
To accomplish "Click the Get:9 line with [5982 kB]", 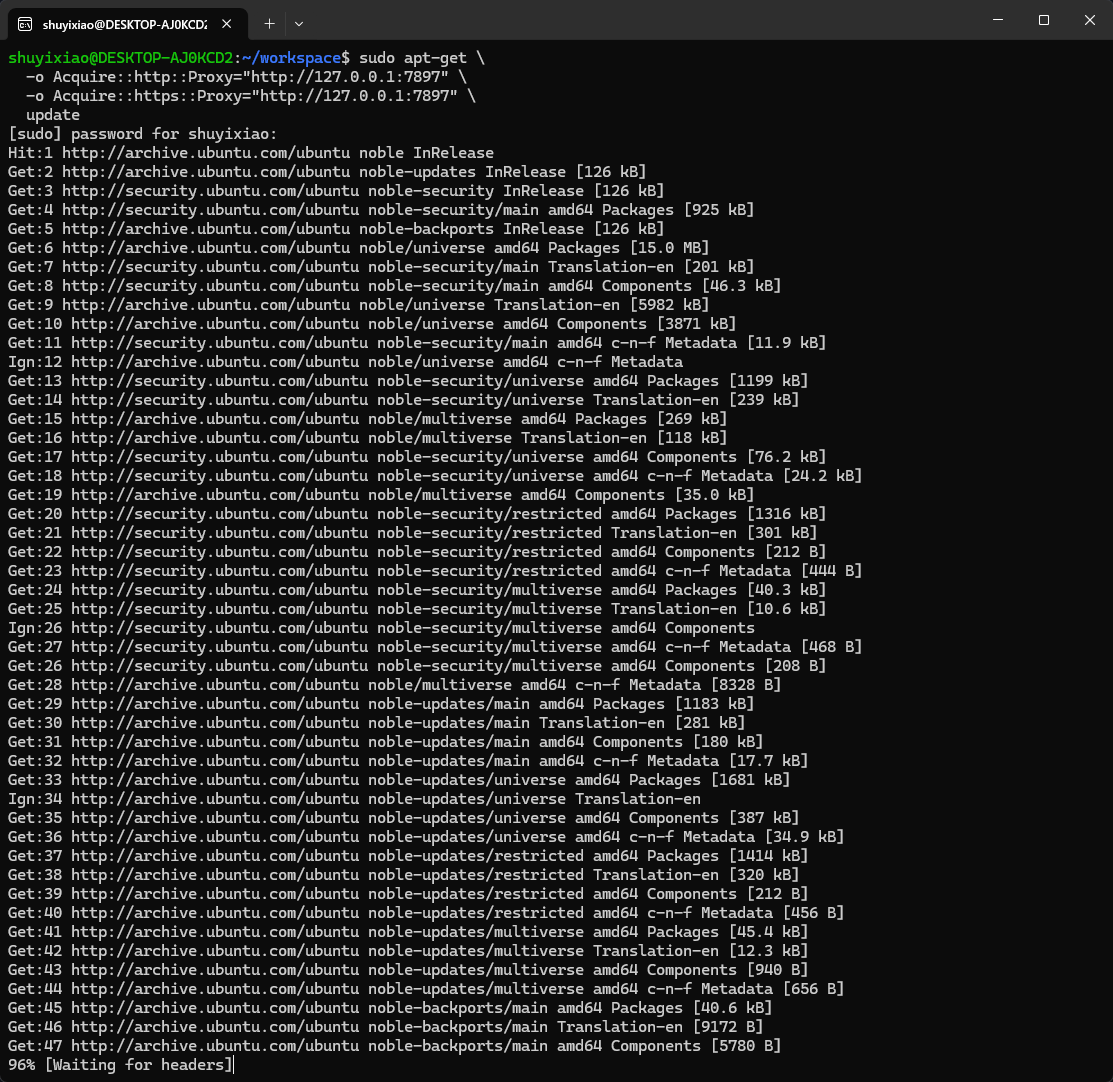I will tap(358, 305).
